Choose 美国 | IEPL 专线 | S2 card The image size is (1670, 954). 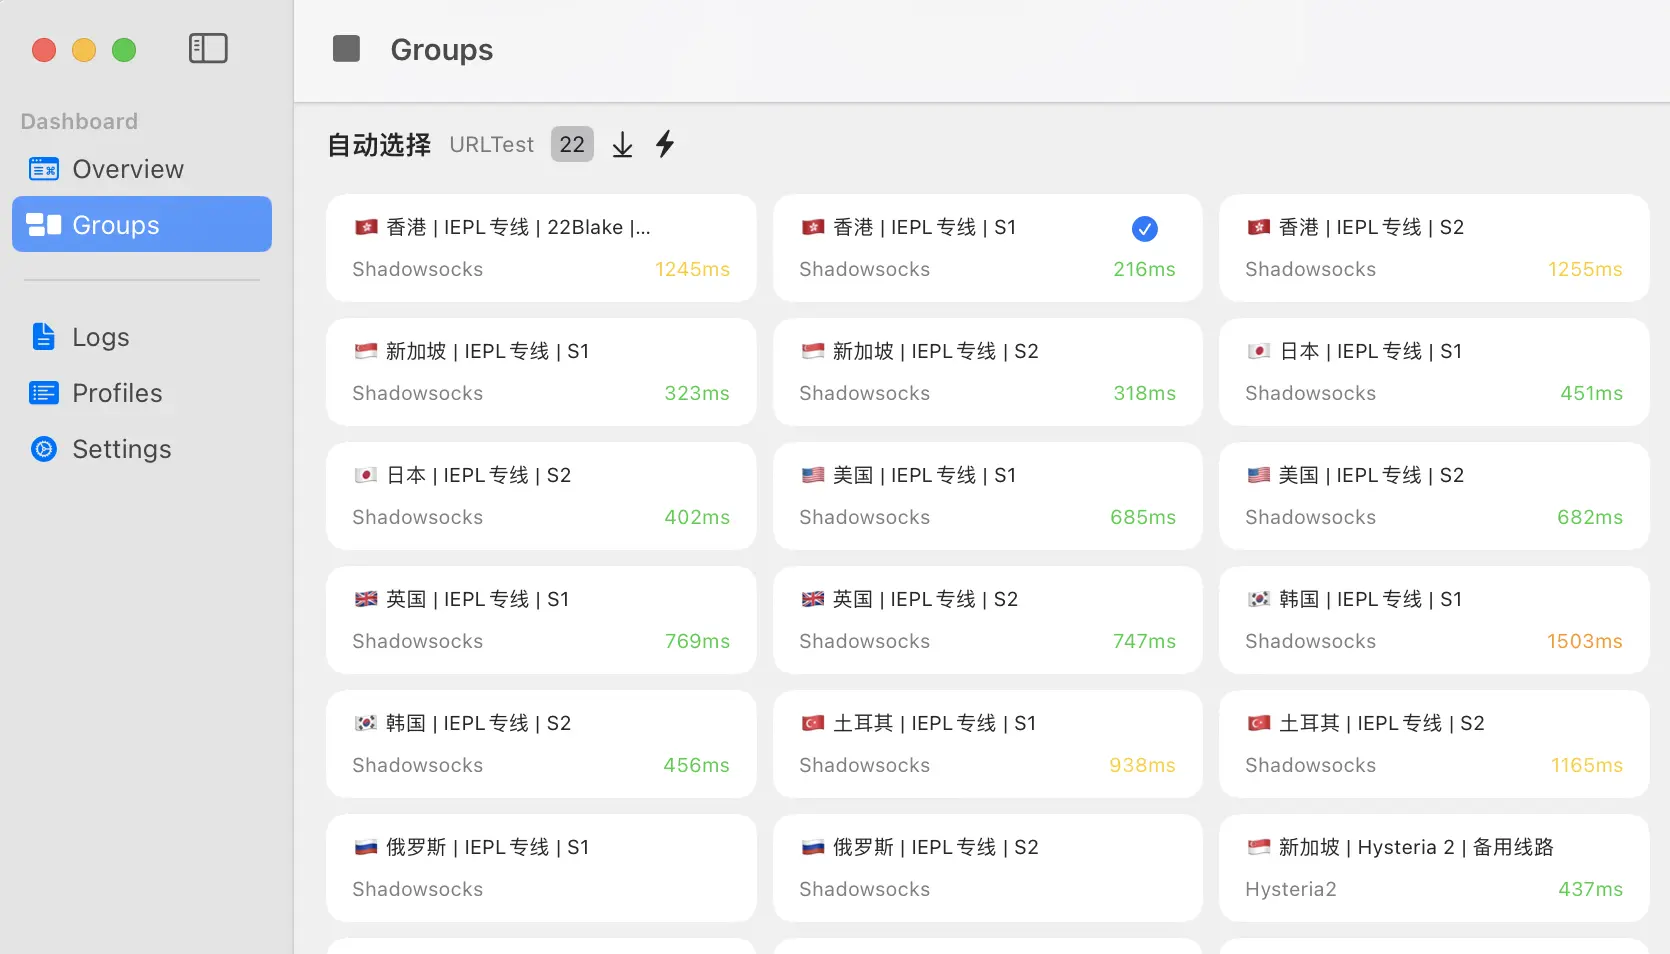[x=1433, y=496]
